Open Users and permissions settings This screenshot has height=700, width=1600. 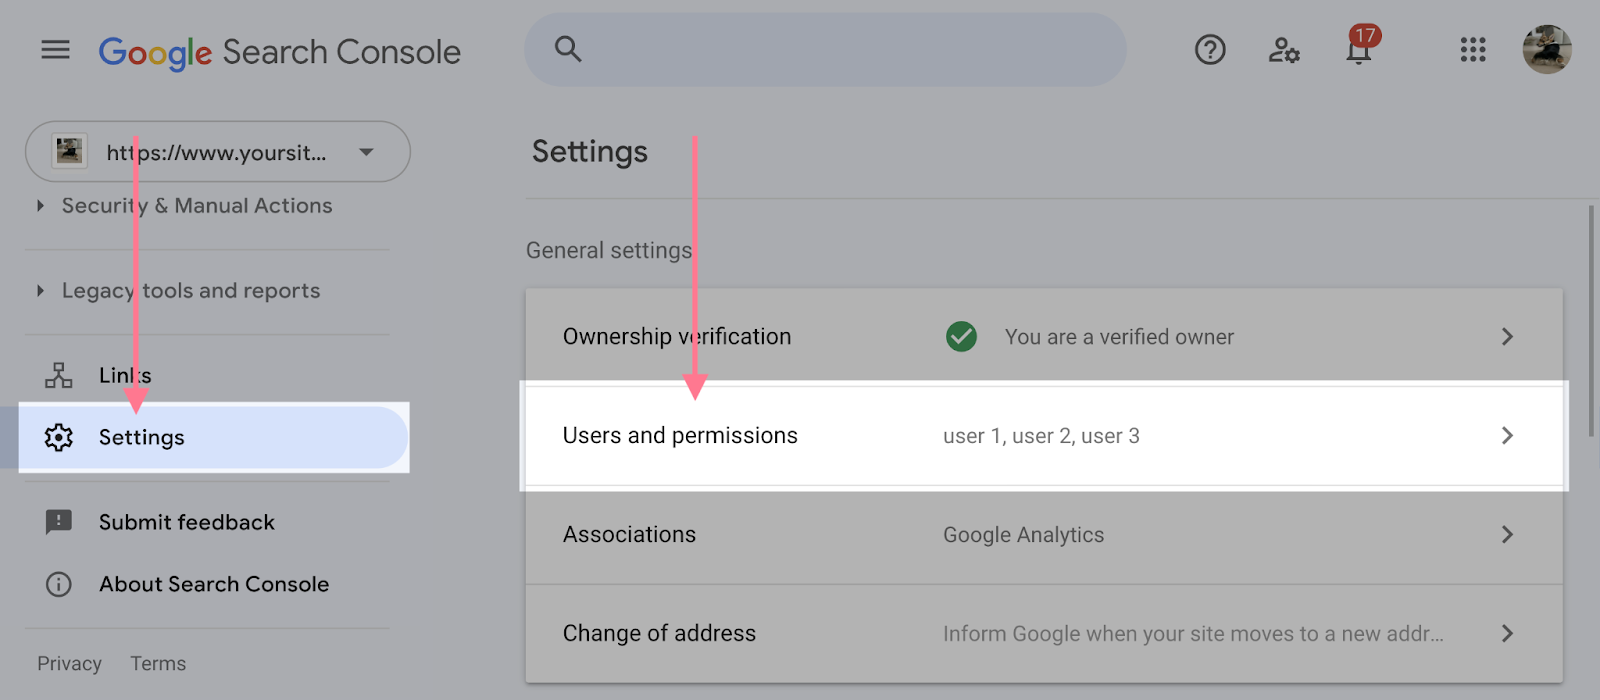pyautogui.click(x=680, y=435)
